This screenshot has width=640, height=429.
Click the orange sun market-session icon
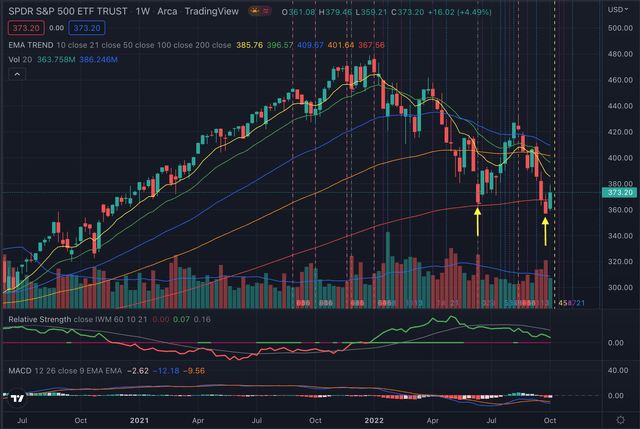(255, 11)
